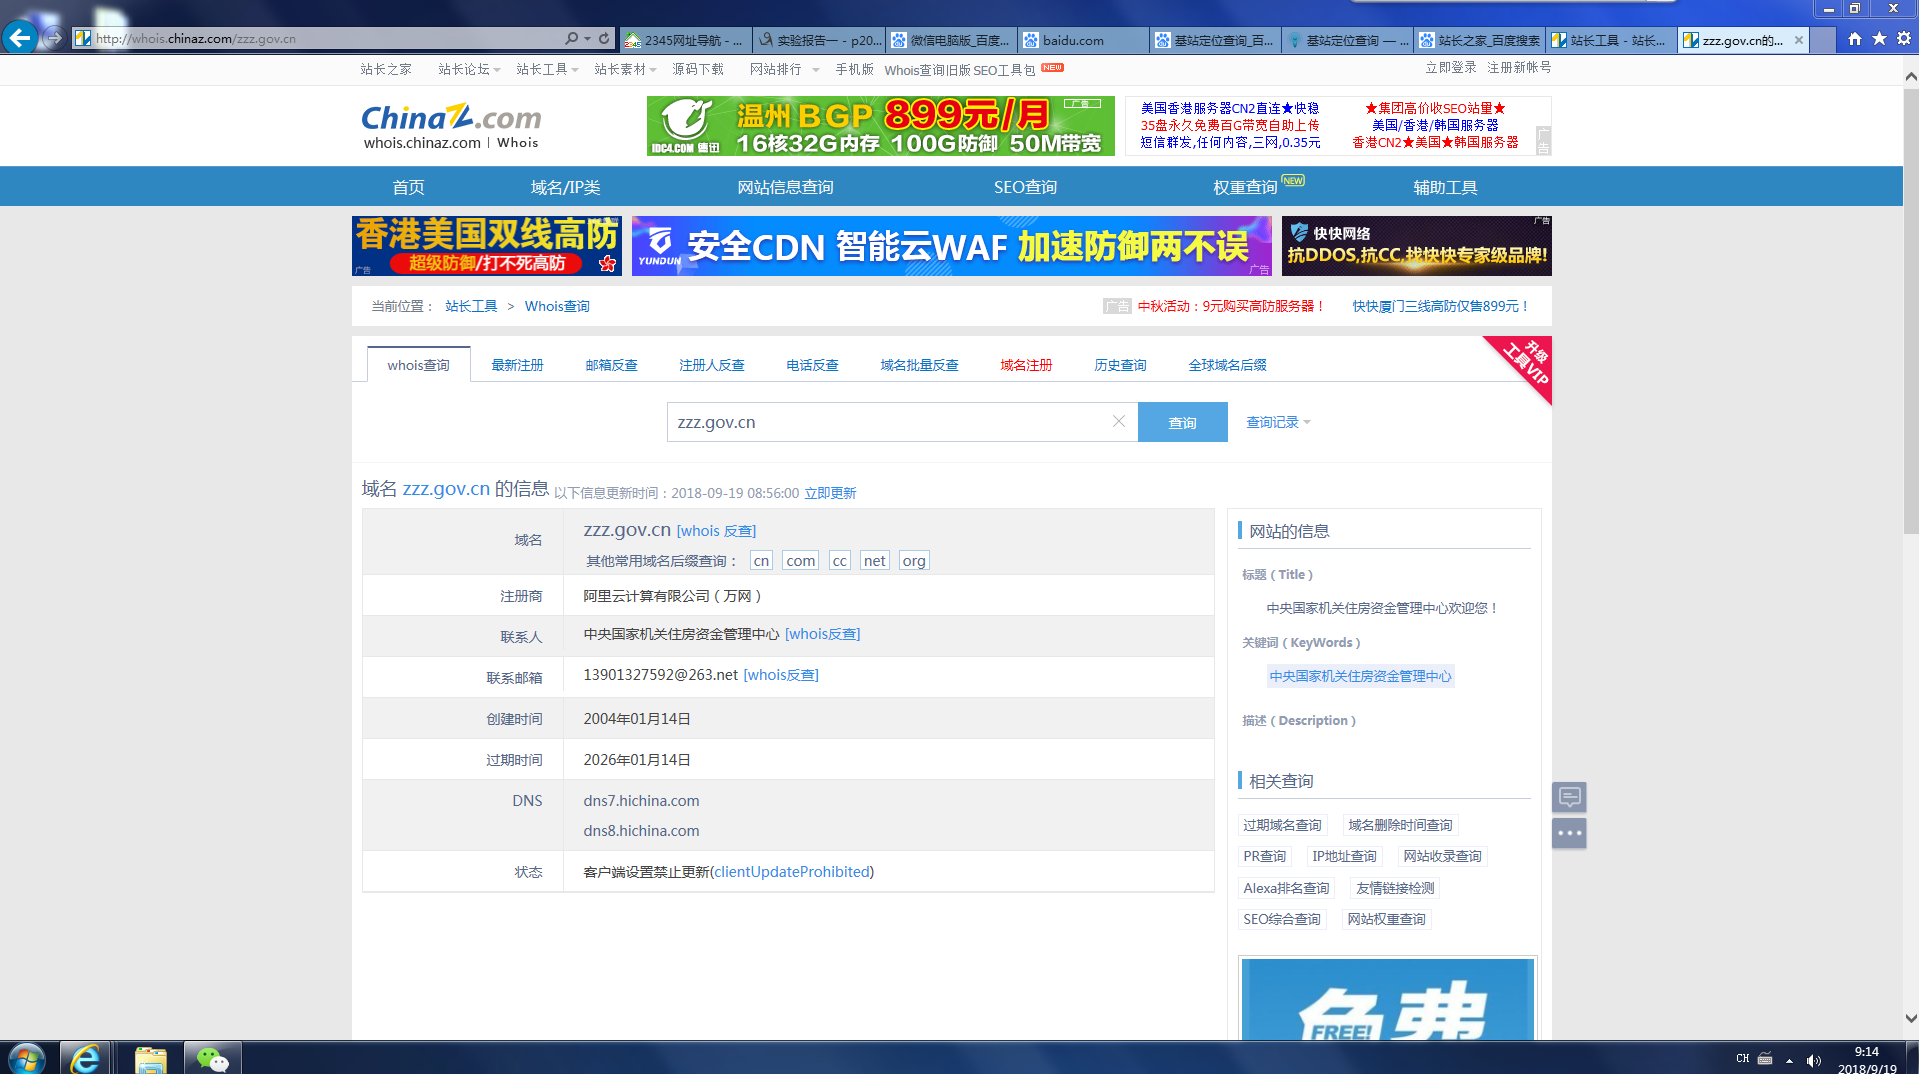Viewport: 1919px width, 1074px height.
Task: Select the whois查询 tab
Action: pos(418,365)
